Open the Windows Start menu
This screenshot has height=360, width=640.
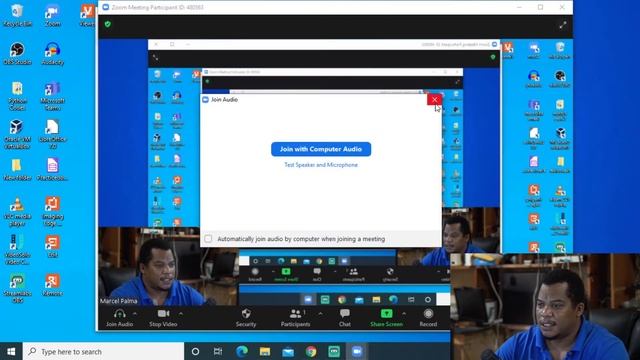11,351
